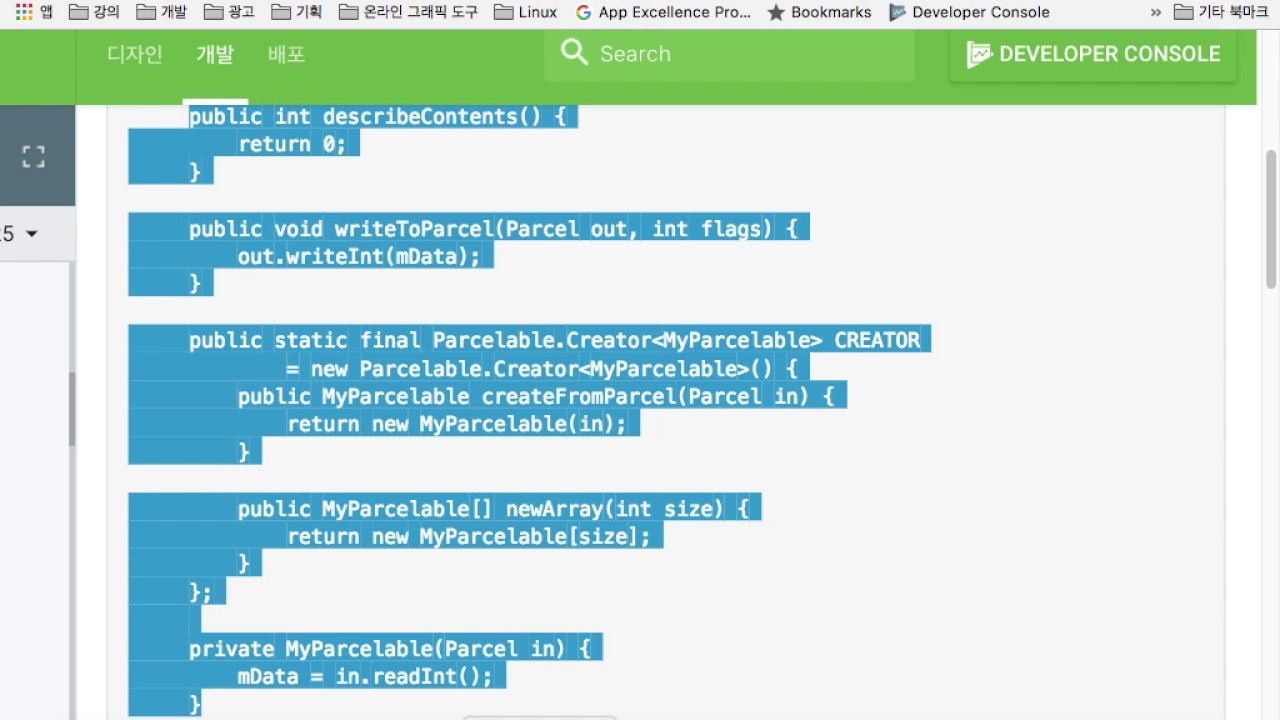Click 'private MyParcelable(Parcel in)' line
This screenshot has width=1280, height=720.
pos(389,649)
